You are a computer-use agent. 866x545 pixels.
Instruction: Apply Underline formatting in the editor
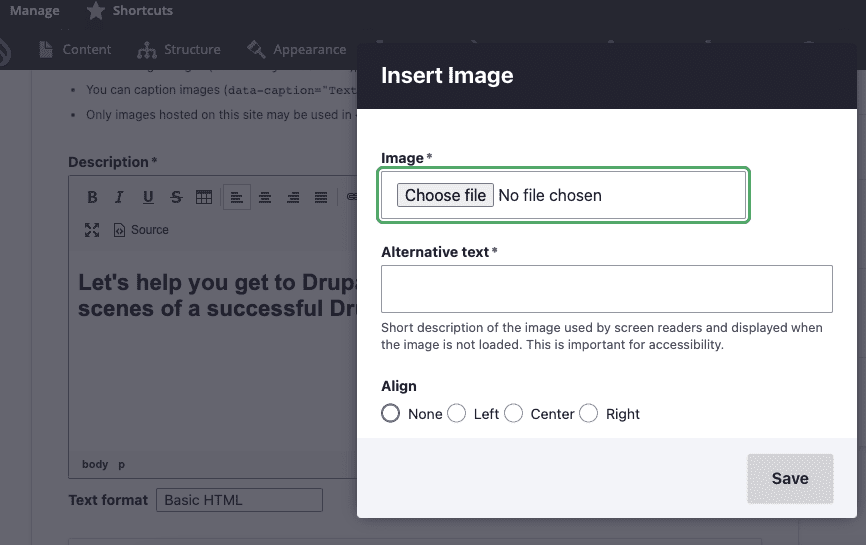point(148,197)
